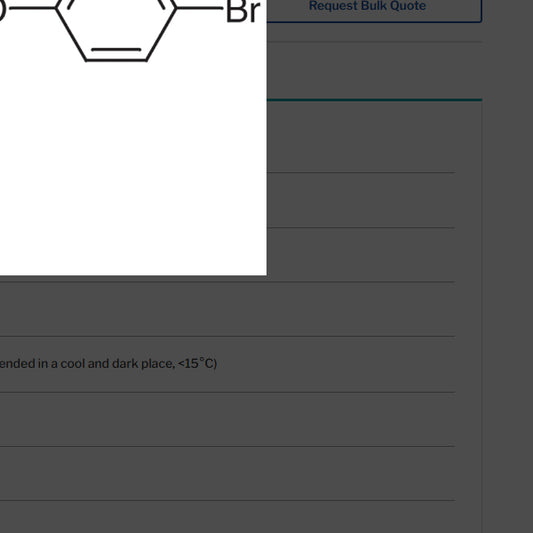Click the right ring vertex beside Br bond

tap(176, 7)
